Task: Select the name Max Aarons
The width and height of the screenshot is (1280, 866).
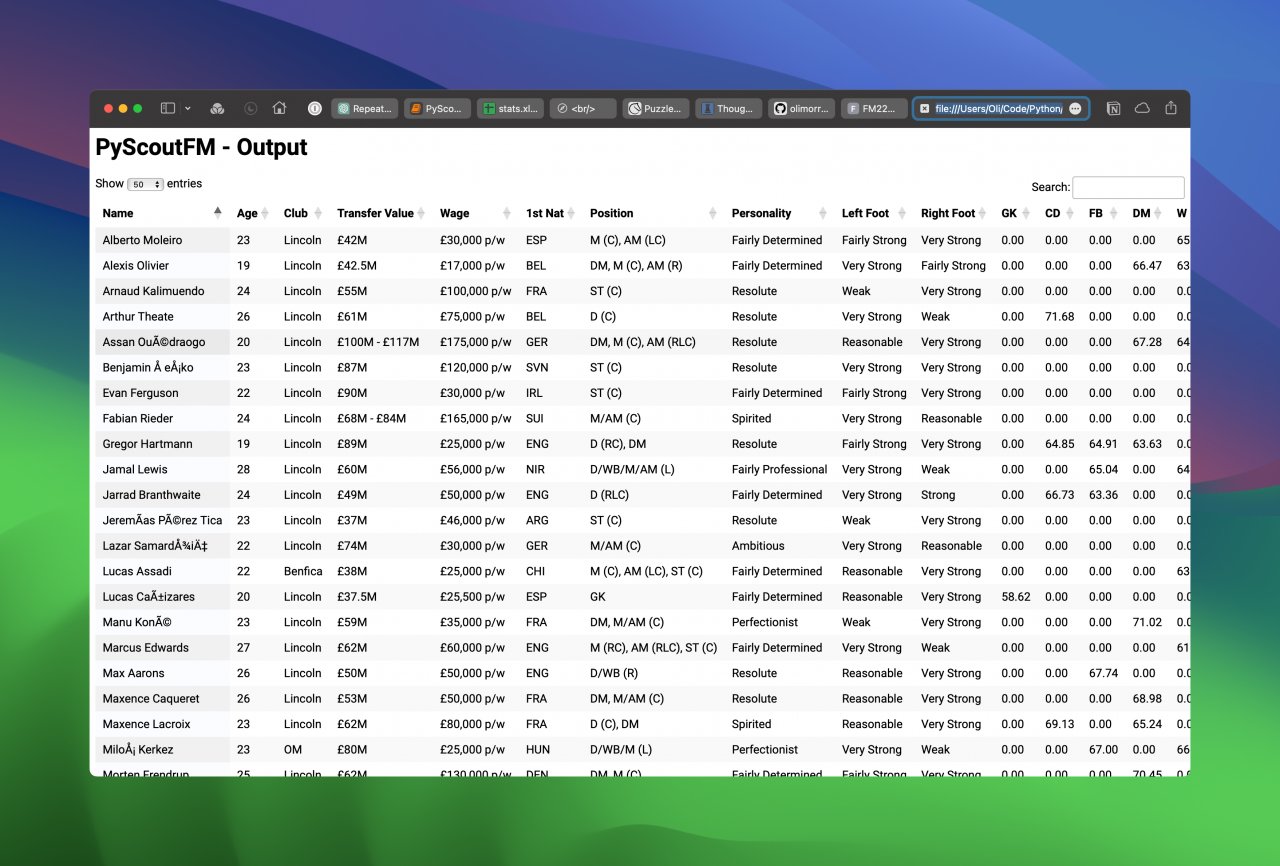Action: click(133, 673)
